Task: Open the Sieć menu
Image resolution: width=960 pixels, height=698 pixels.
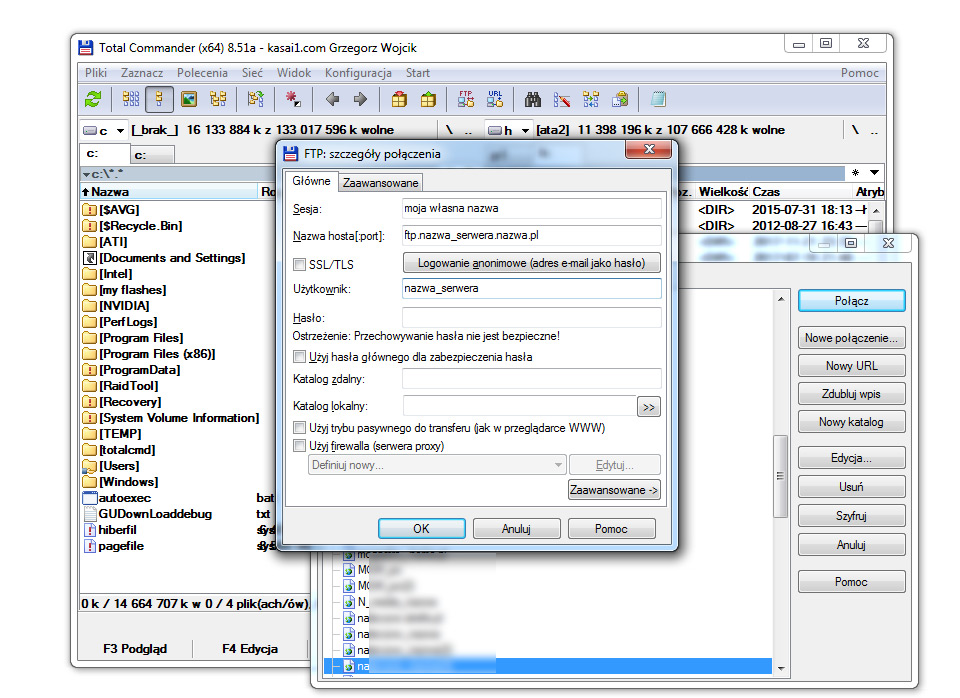Action: (x=252, y=73)
